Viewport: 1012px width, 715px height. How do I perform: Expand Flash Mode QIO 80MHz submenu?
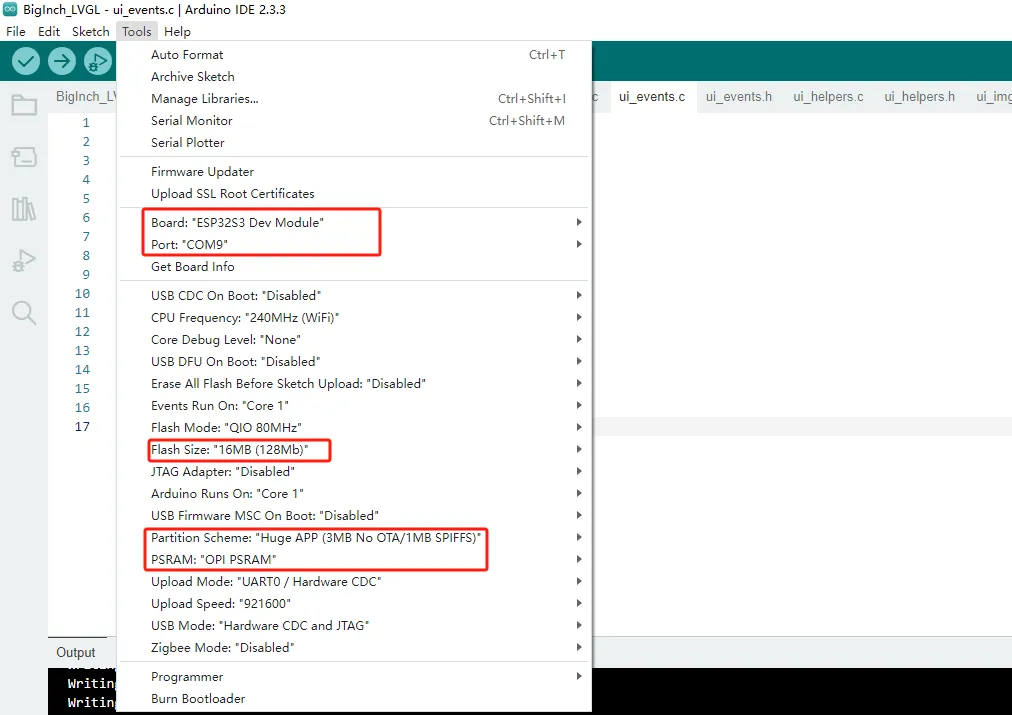(x=354, y=427)
